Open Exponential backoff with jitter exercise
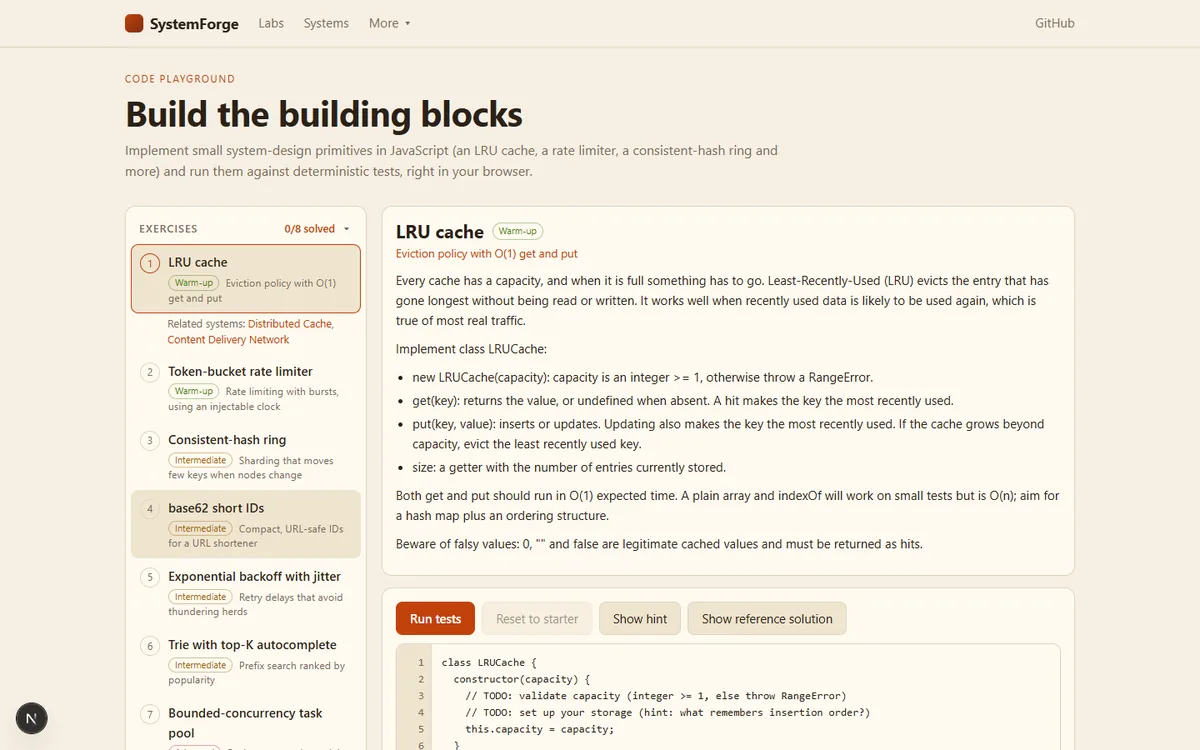Image resolution: width=1200 pixels, height=750 pixels. coord(246,593)
